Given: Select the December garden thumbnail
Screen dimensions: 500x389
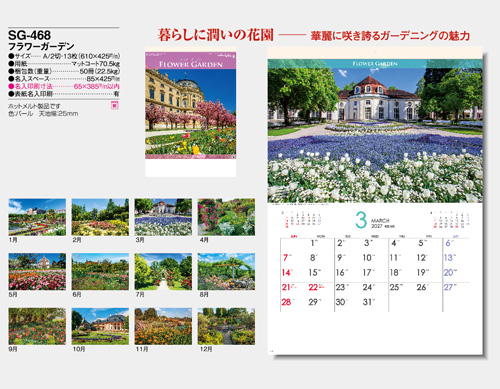Looking at the screenshot, I should coord(226,326).
